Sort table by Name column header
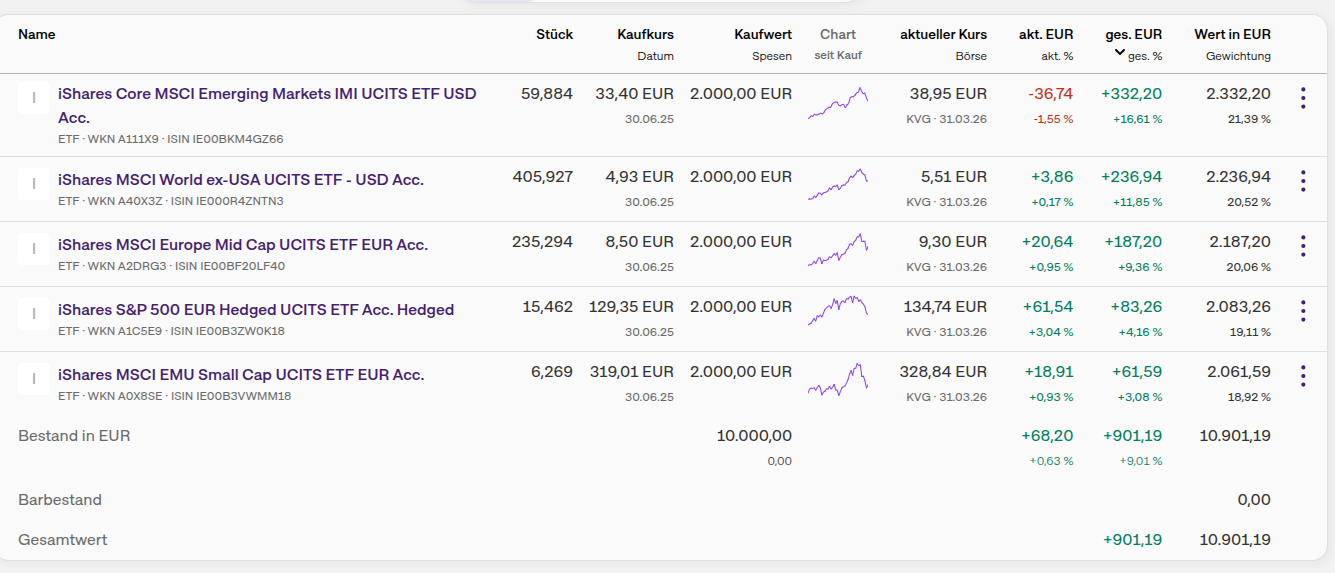Image resolution: width=1335 pixels, height=573 pixels. tap(37, 34)
